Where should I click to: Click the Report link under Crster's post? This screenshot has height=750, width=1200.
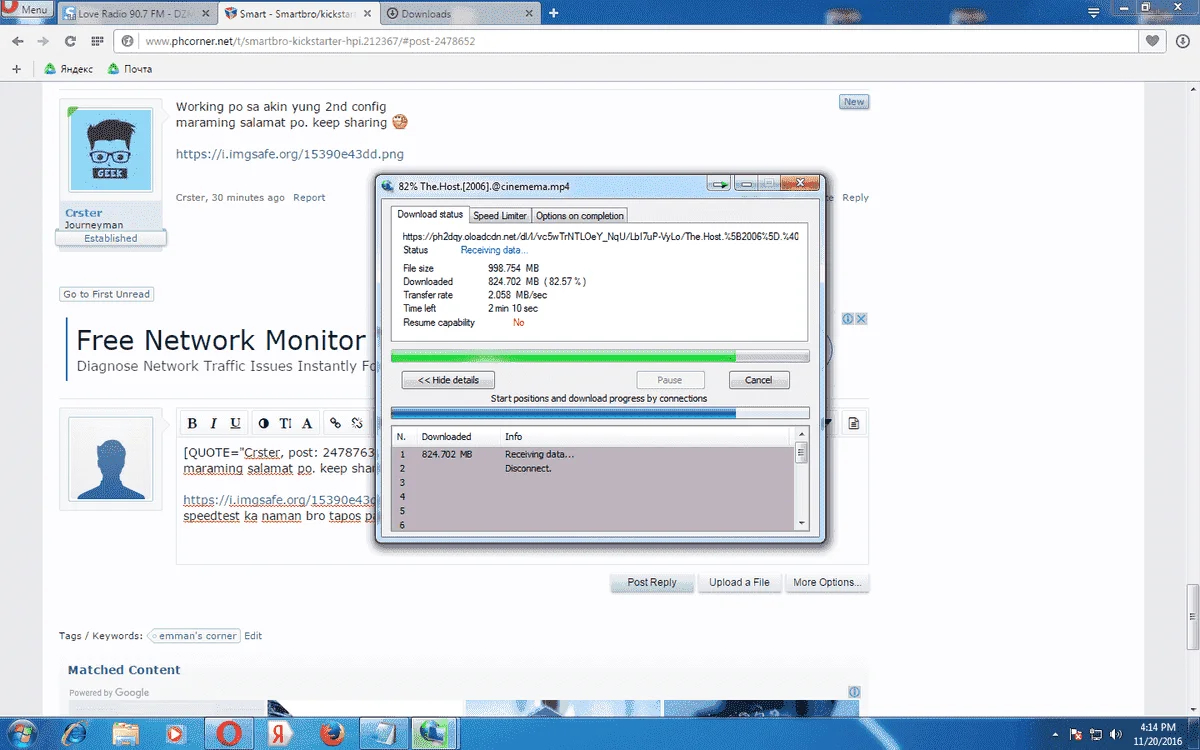tap(309, 197)
